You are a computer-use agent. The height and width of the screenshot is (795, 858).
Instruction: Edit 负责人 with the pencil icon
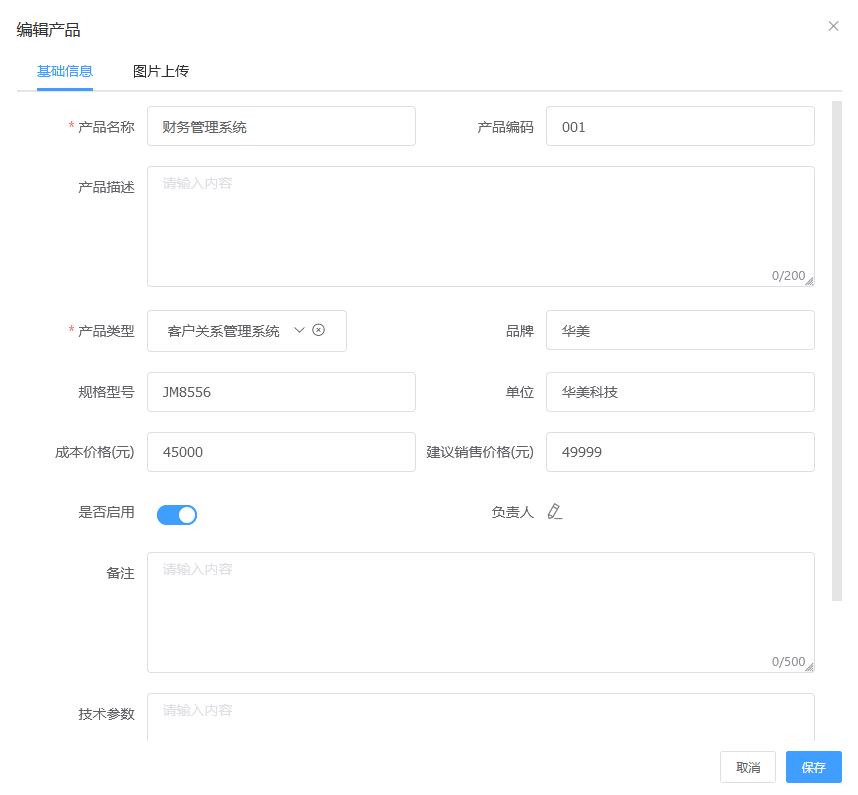[554, 512]
